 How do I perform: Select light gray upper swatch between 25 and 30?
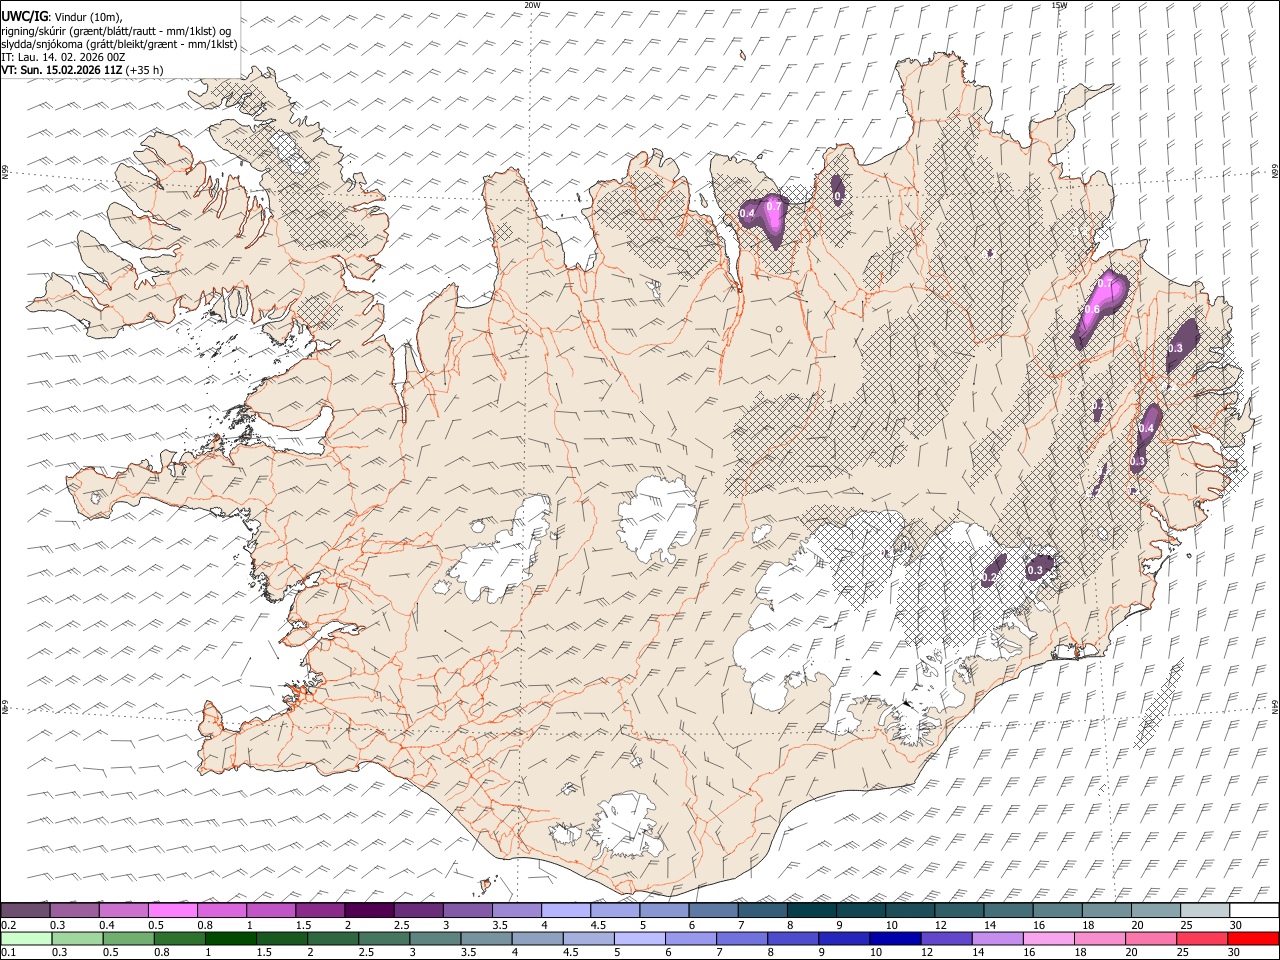coord(1203,910)
